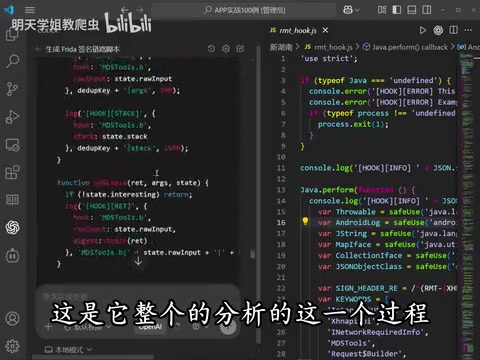Open the Search view in activity bar
This screenshot has width=480, height=360.
tap(13, 61)
